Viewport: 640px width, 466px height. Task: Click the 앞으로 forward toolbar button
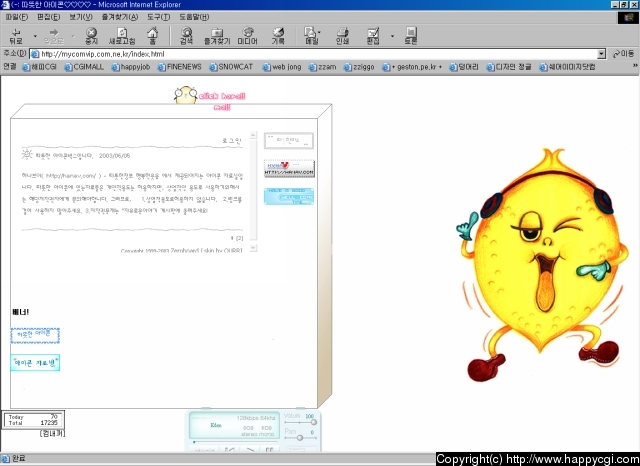click(x=53, y=36)
